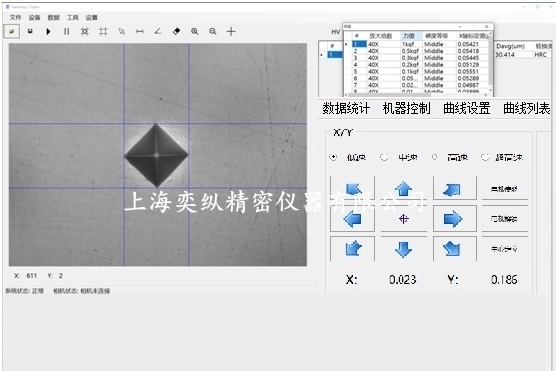
Task: Click the save disk icon
Action: (30, 31)
